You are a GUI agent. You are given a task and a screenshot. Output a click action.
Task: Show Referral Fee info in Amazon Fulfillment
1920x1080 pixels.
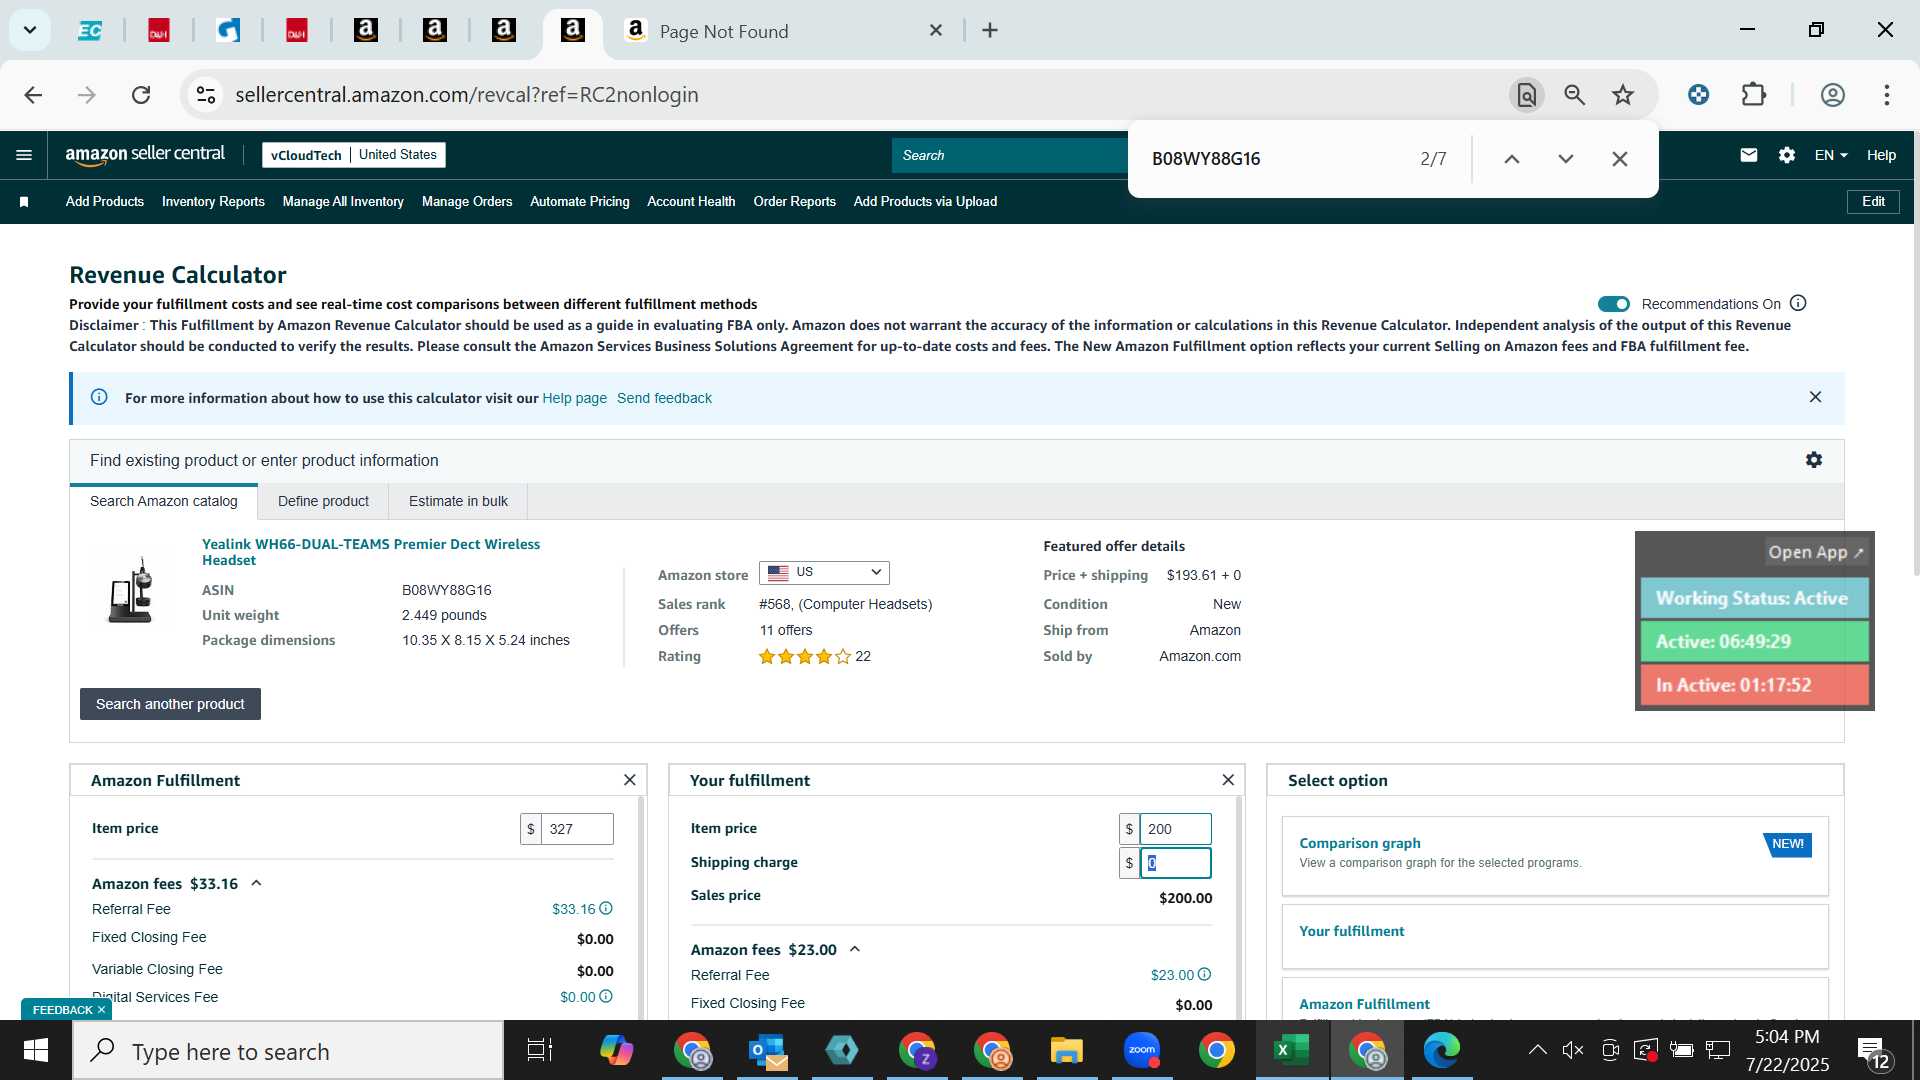(x=606, y=908)
